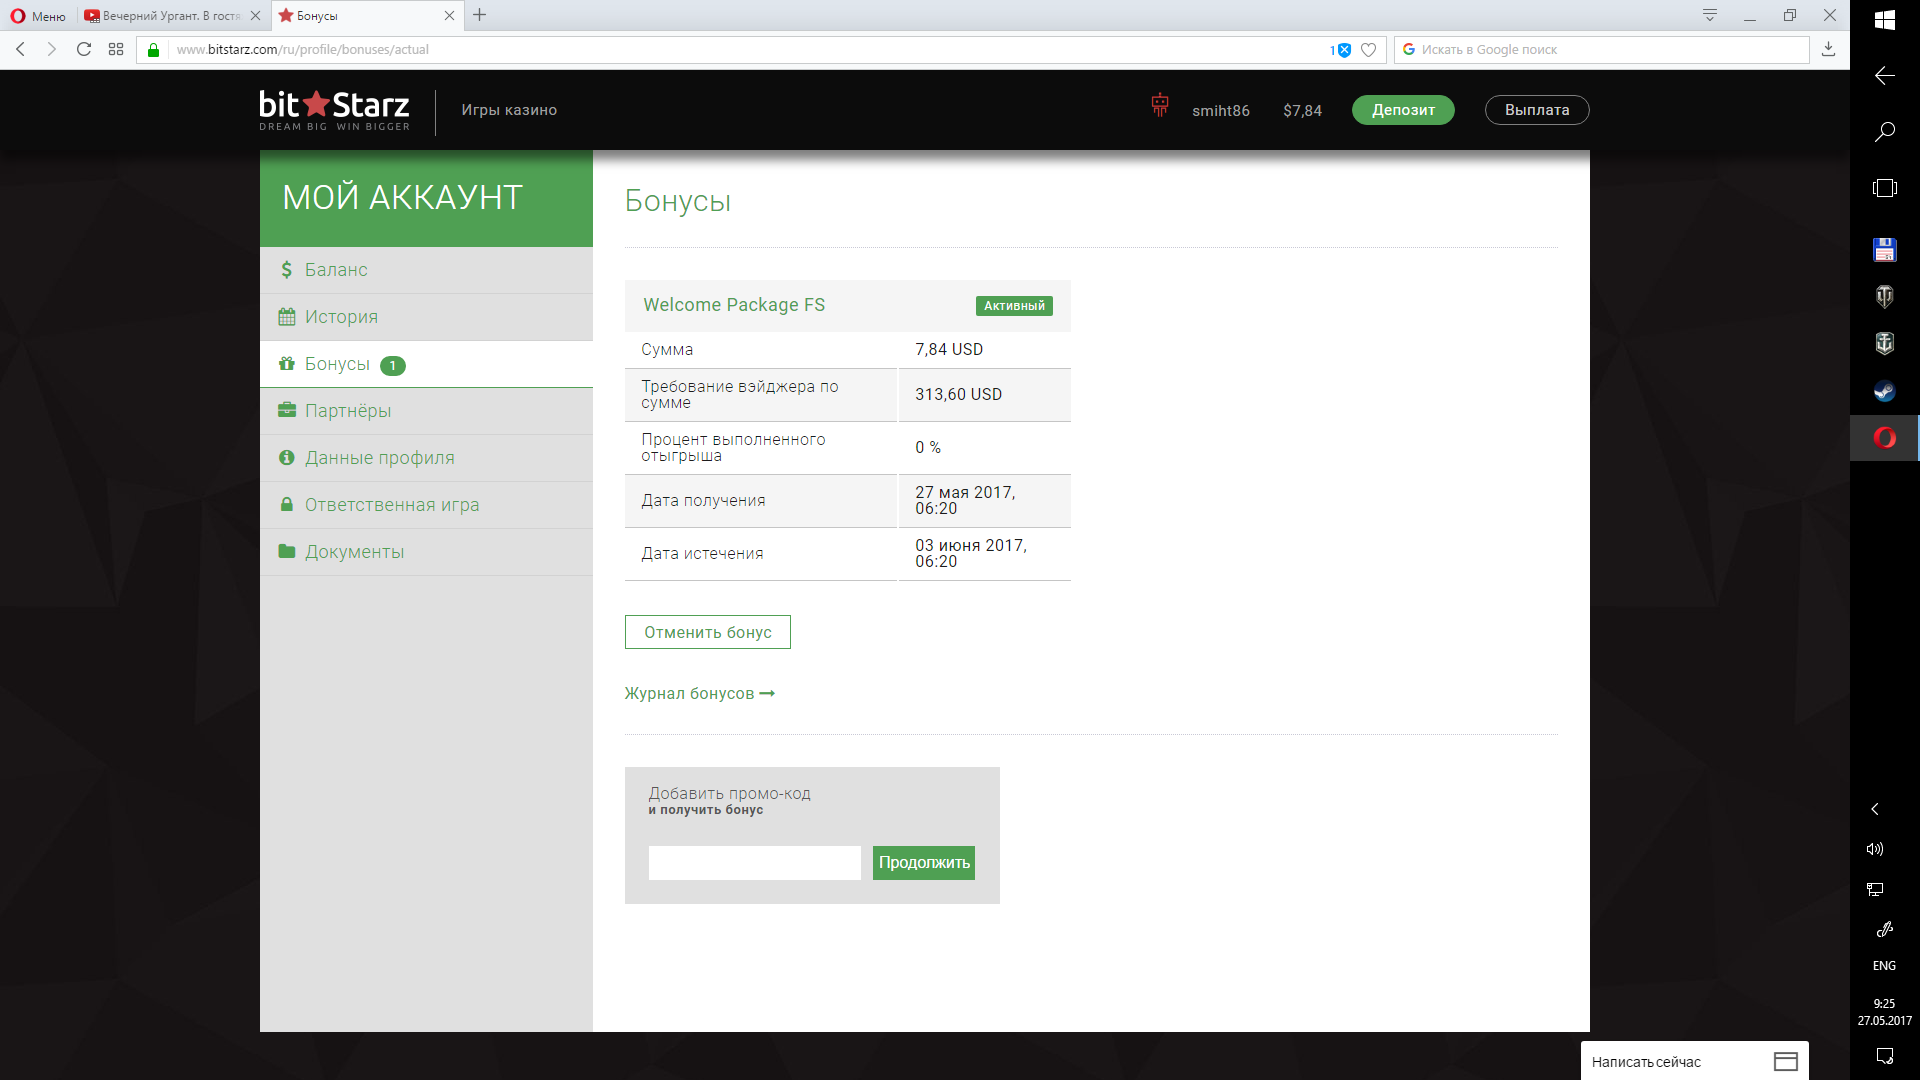Click the ad blocker shield icon

(1344, 50)
